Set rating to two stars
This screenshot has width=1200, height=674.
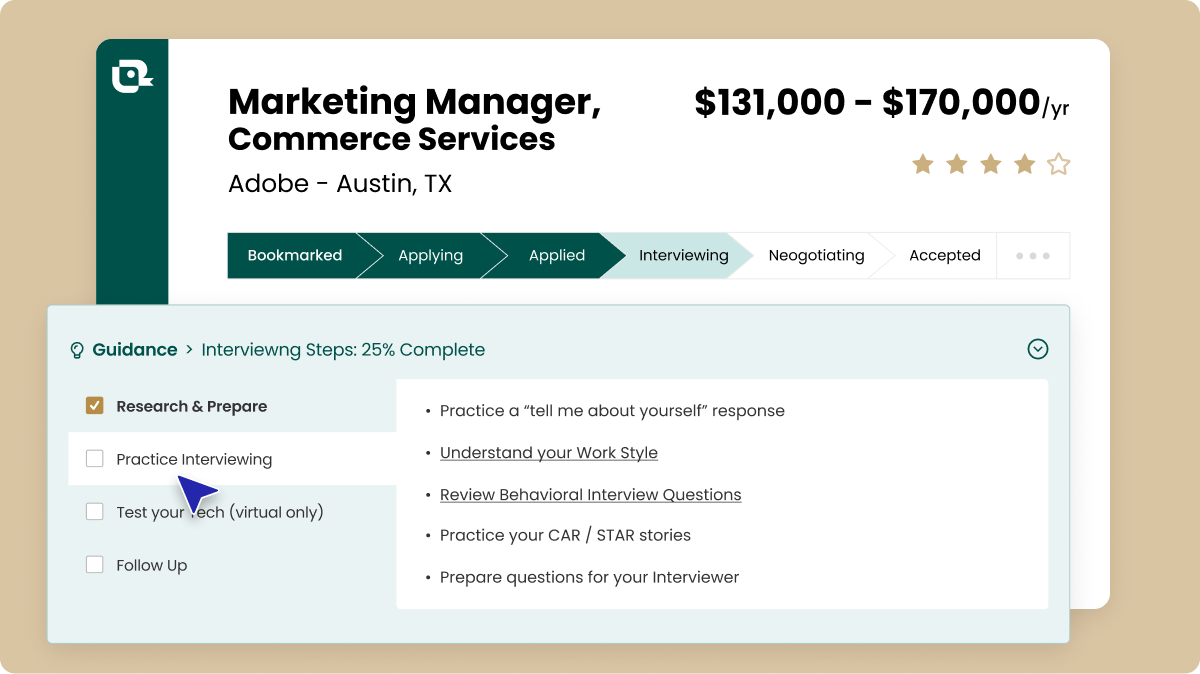coord(956,164)
